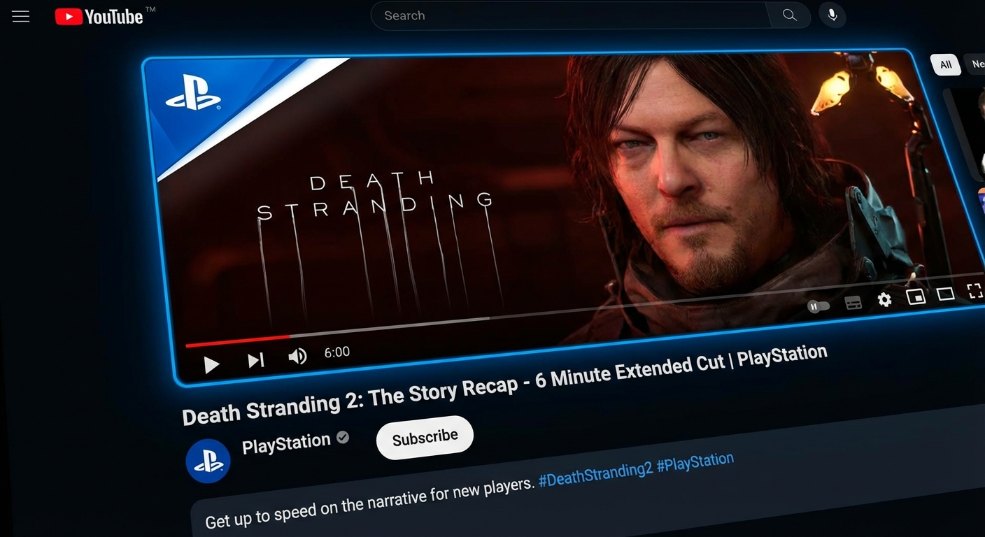985x537 pixels.
Task: Focus the Search input field
Action: coord(569,16)
